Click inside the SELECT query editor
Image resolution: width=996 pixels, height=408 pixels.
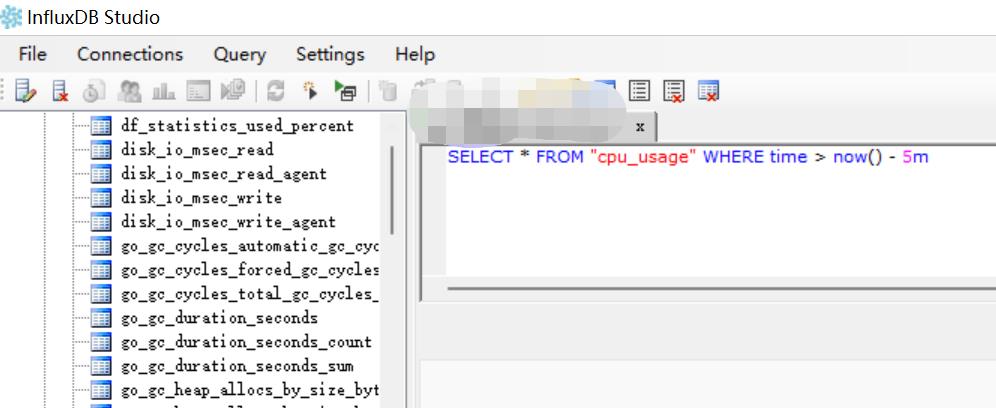[x=720, y=210]
